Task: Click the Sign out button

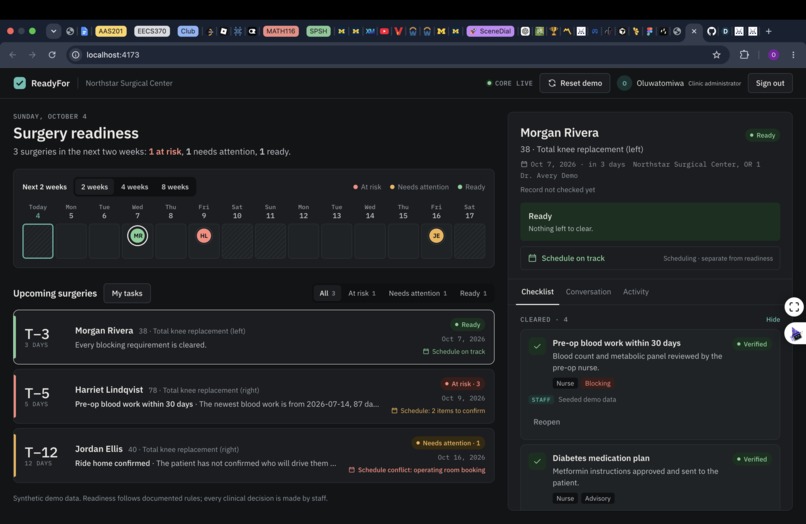Action: [770, 83]
